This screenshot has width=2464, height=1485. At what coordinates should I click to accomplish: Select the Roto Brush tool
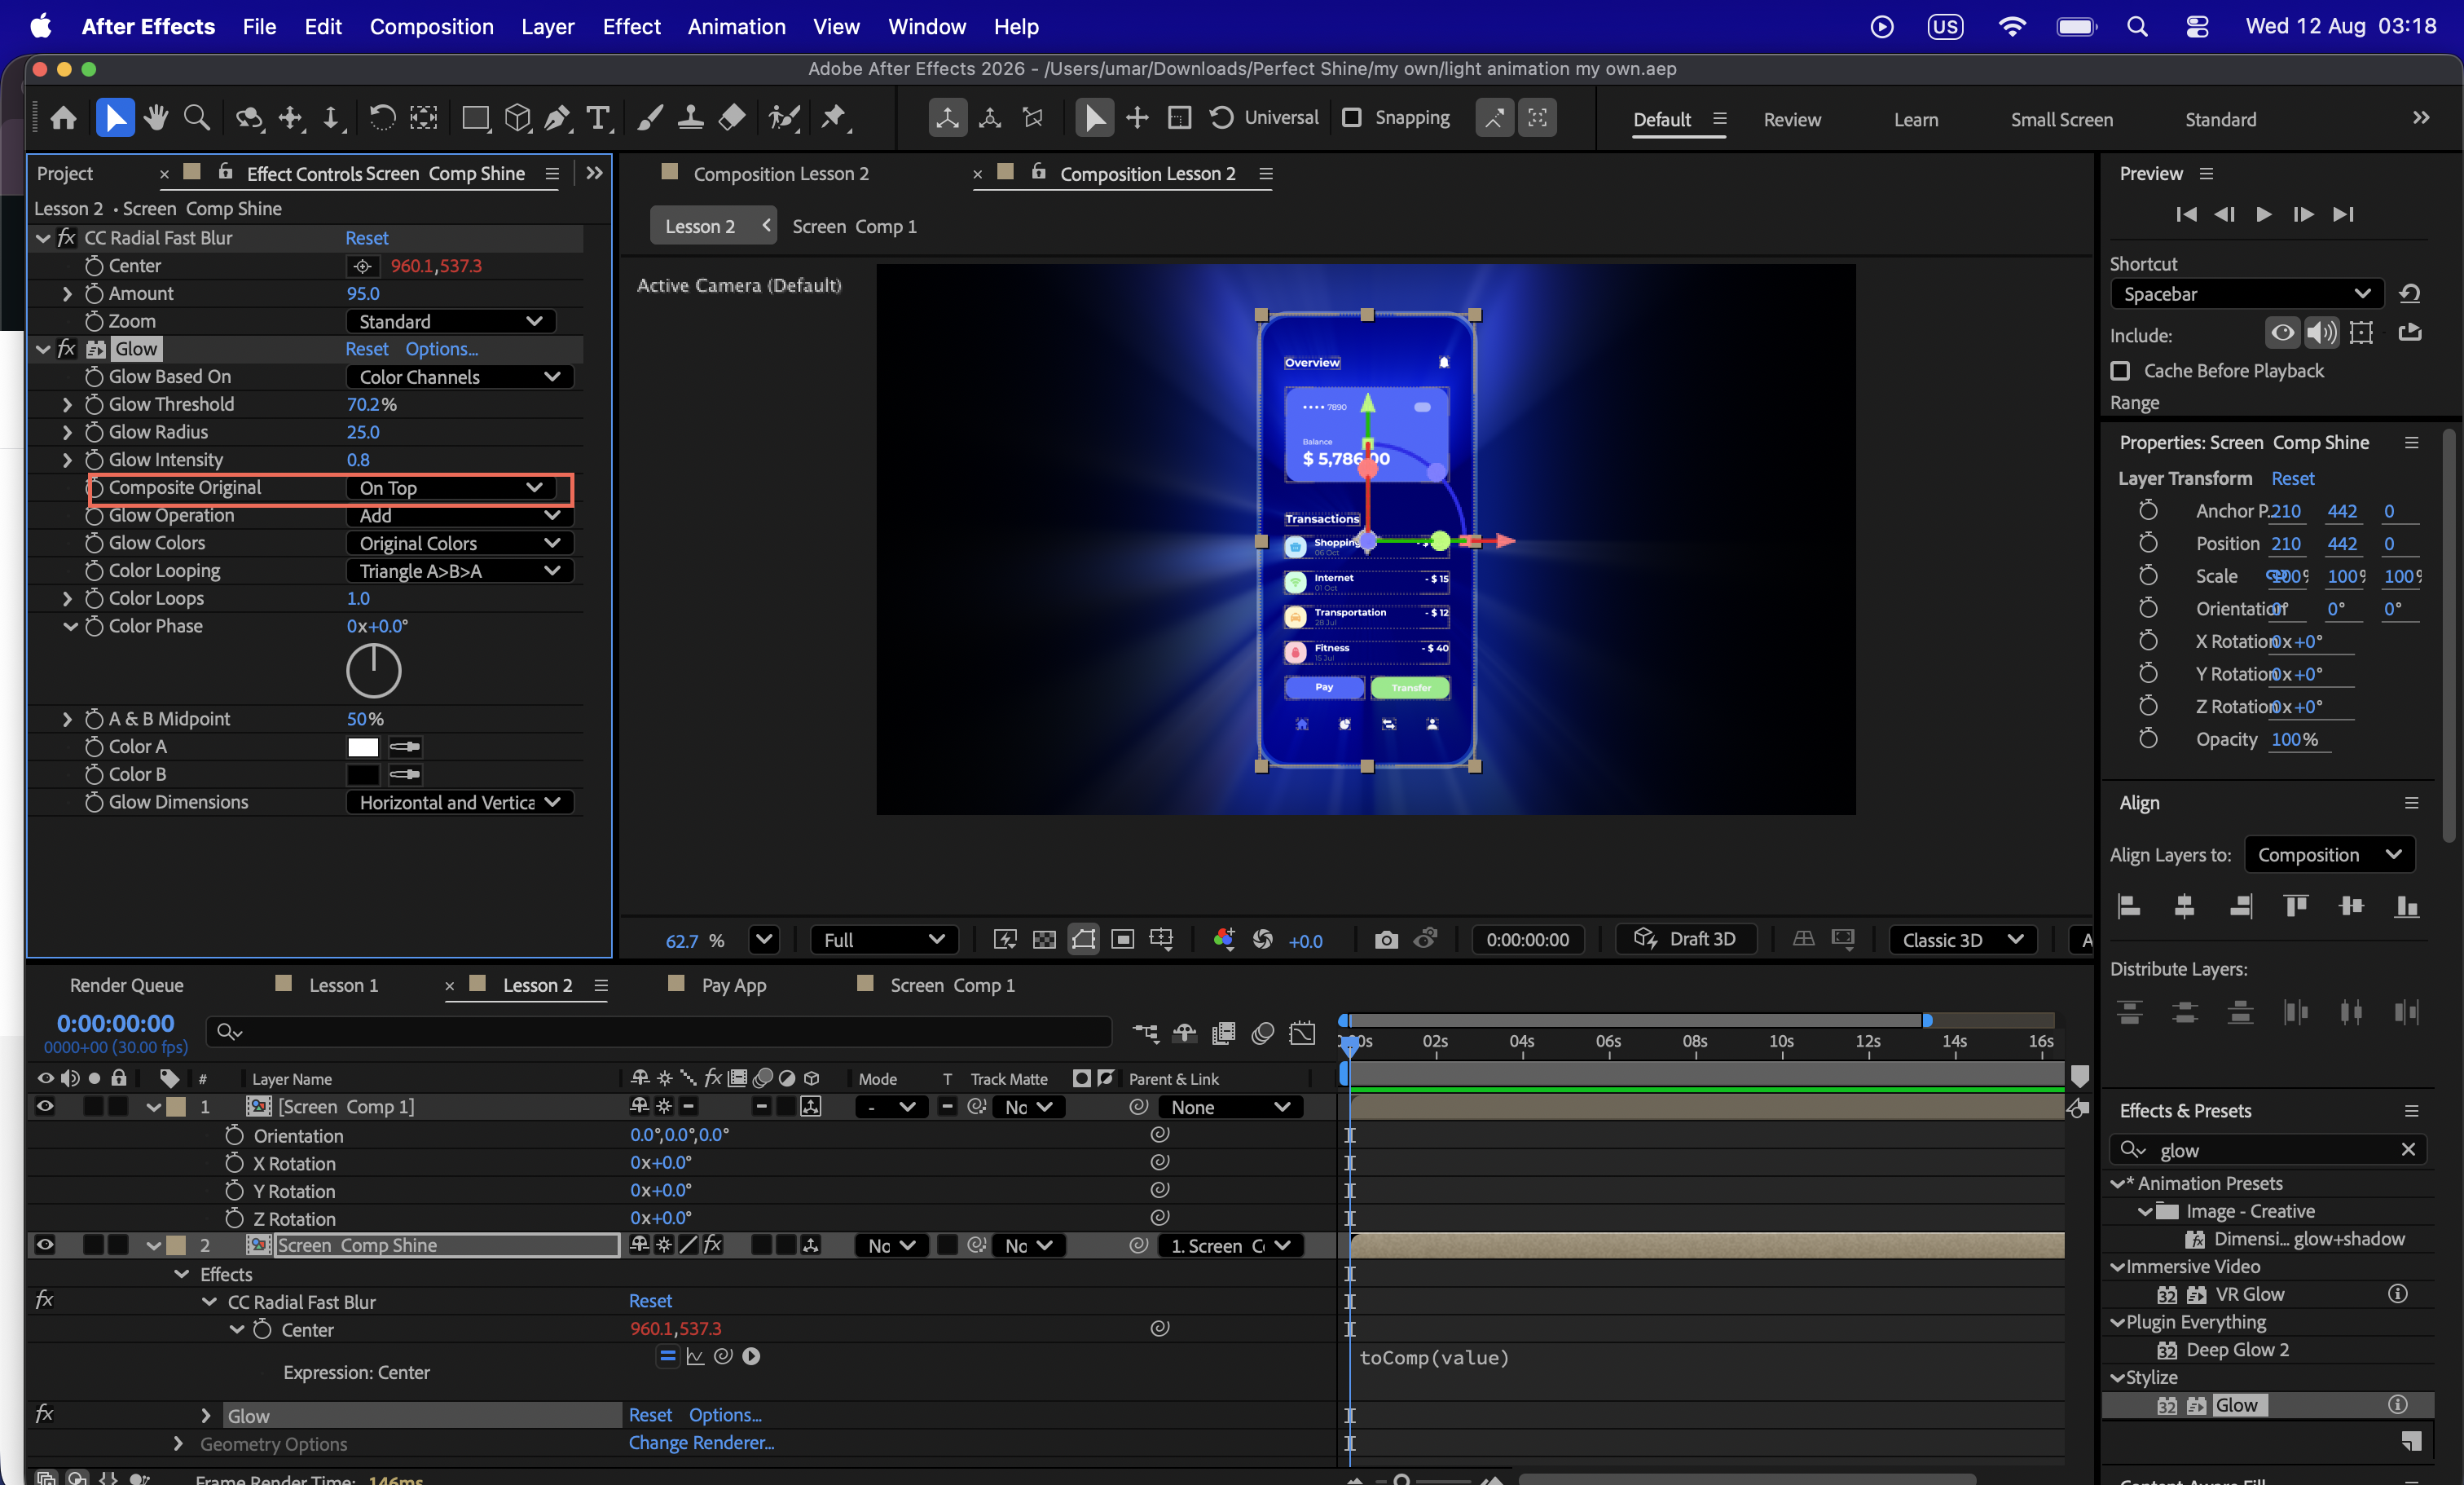[x=785, y=118]
